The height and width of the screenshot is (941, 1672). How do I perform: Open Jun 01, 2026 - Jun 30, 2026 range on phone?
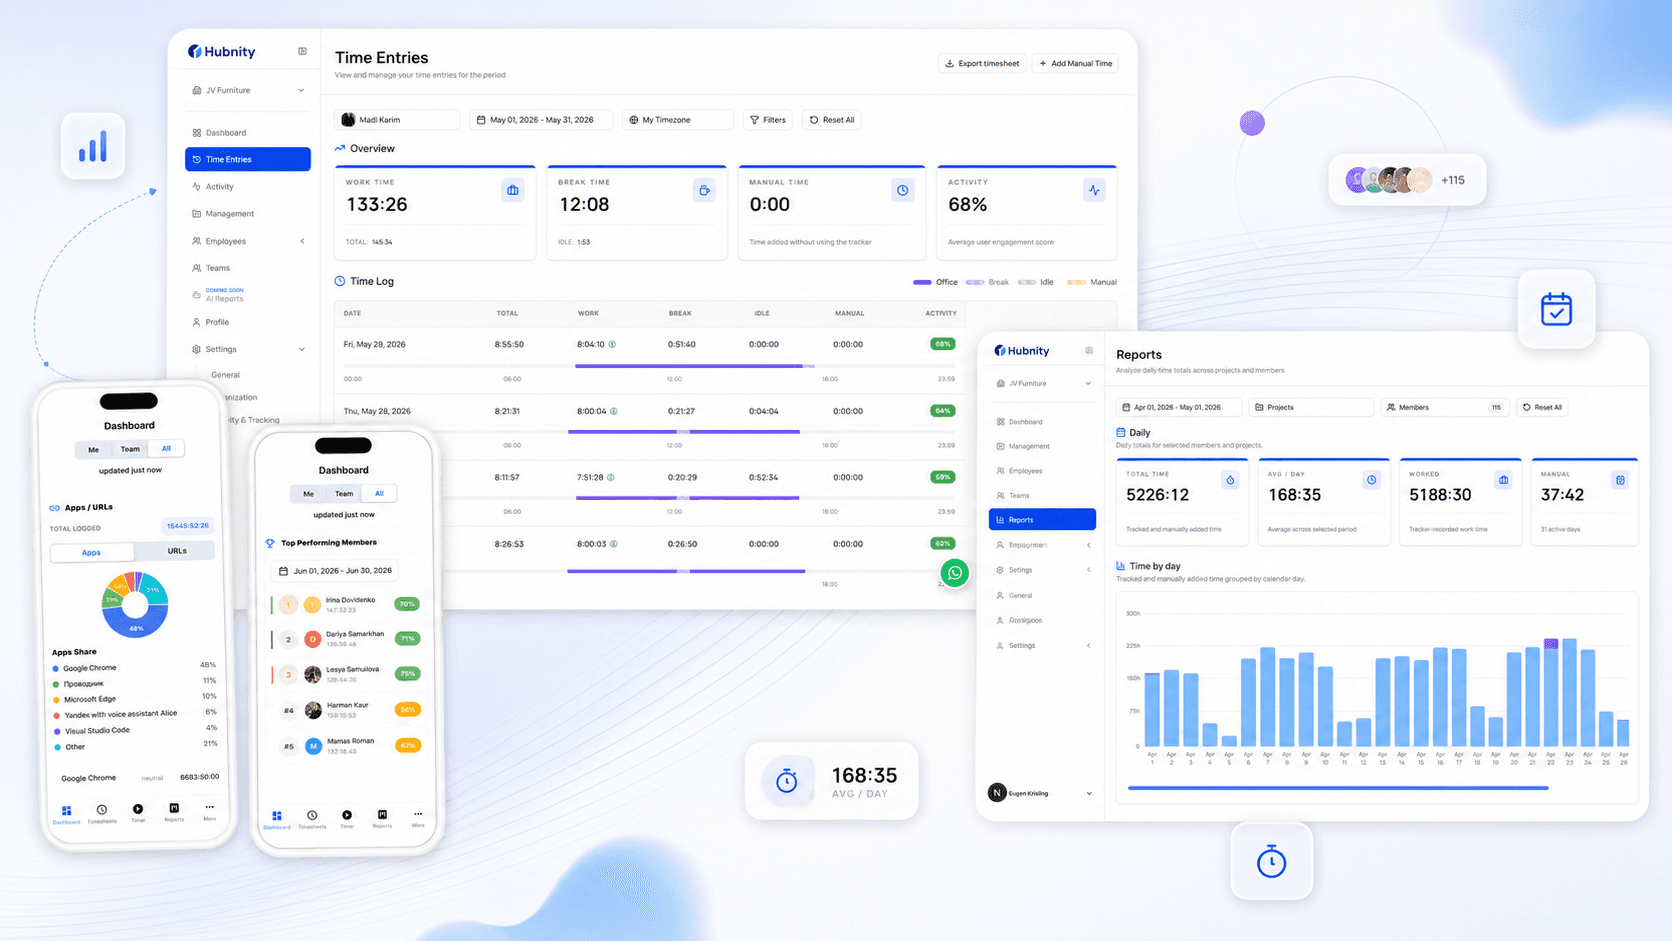pyautogui.click(x=336, y=571)
